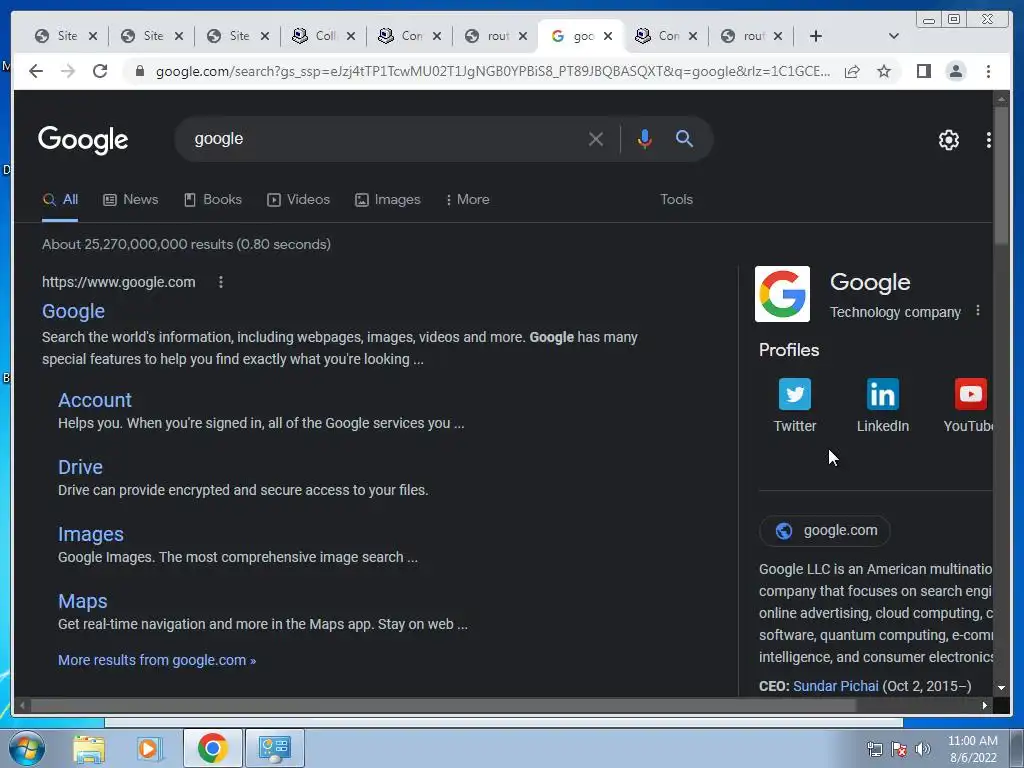Go back with the browser back arrow
This screenshot has width=1024, height=768.
[x=36, y=71]
